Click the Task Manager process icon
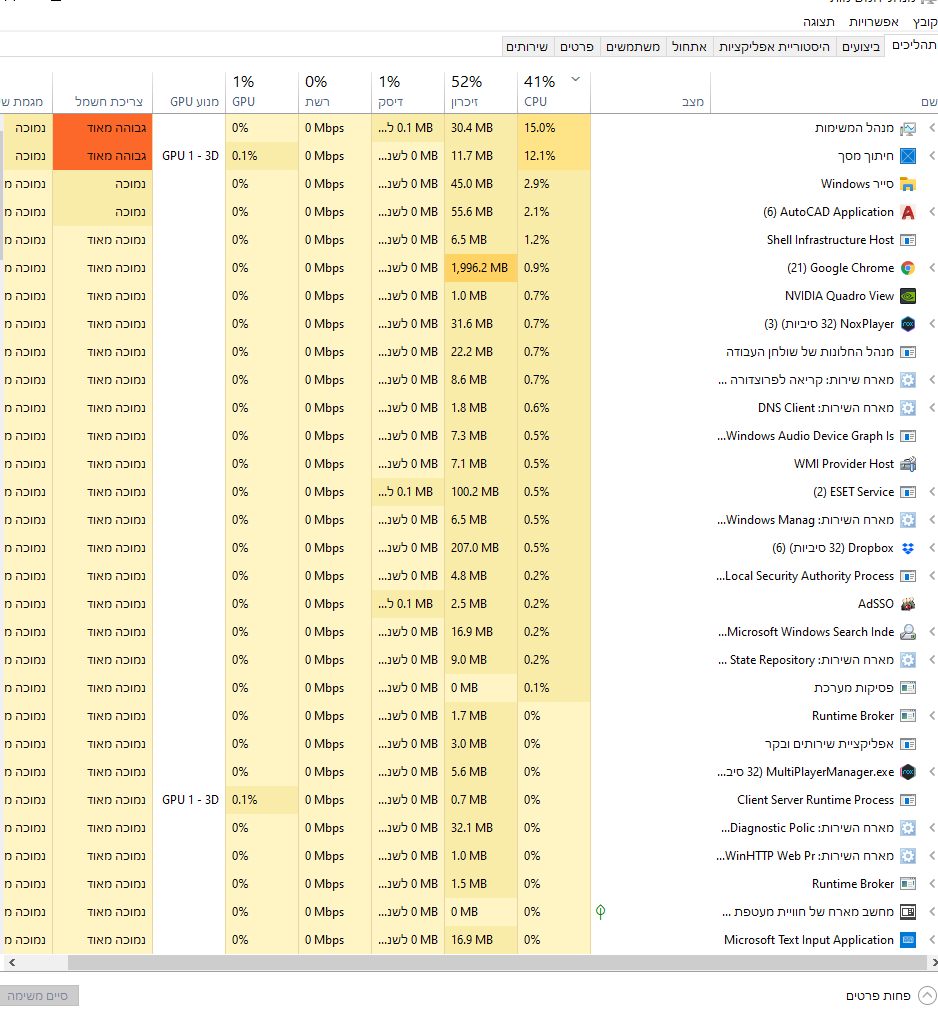Viewport: 938px width, 1013px height. pyautogui.click(x=908, y=129)
